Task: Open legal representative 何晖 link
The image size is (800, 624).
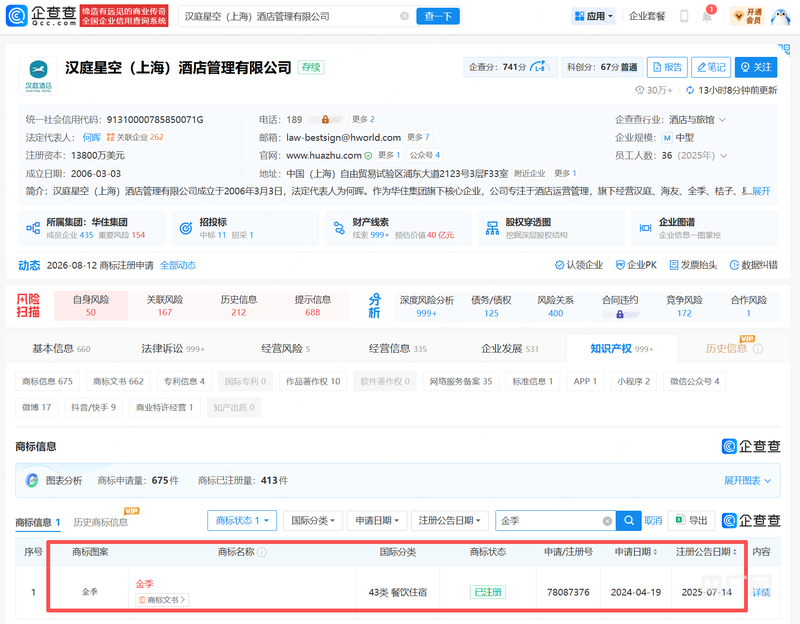Action: (91, 137)
